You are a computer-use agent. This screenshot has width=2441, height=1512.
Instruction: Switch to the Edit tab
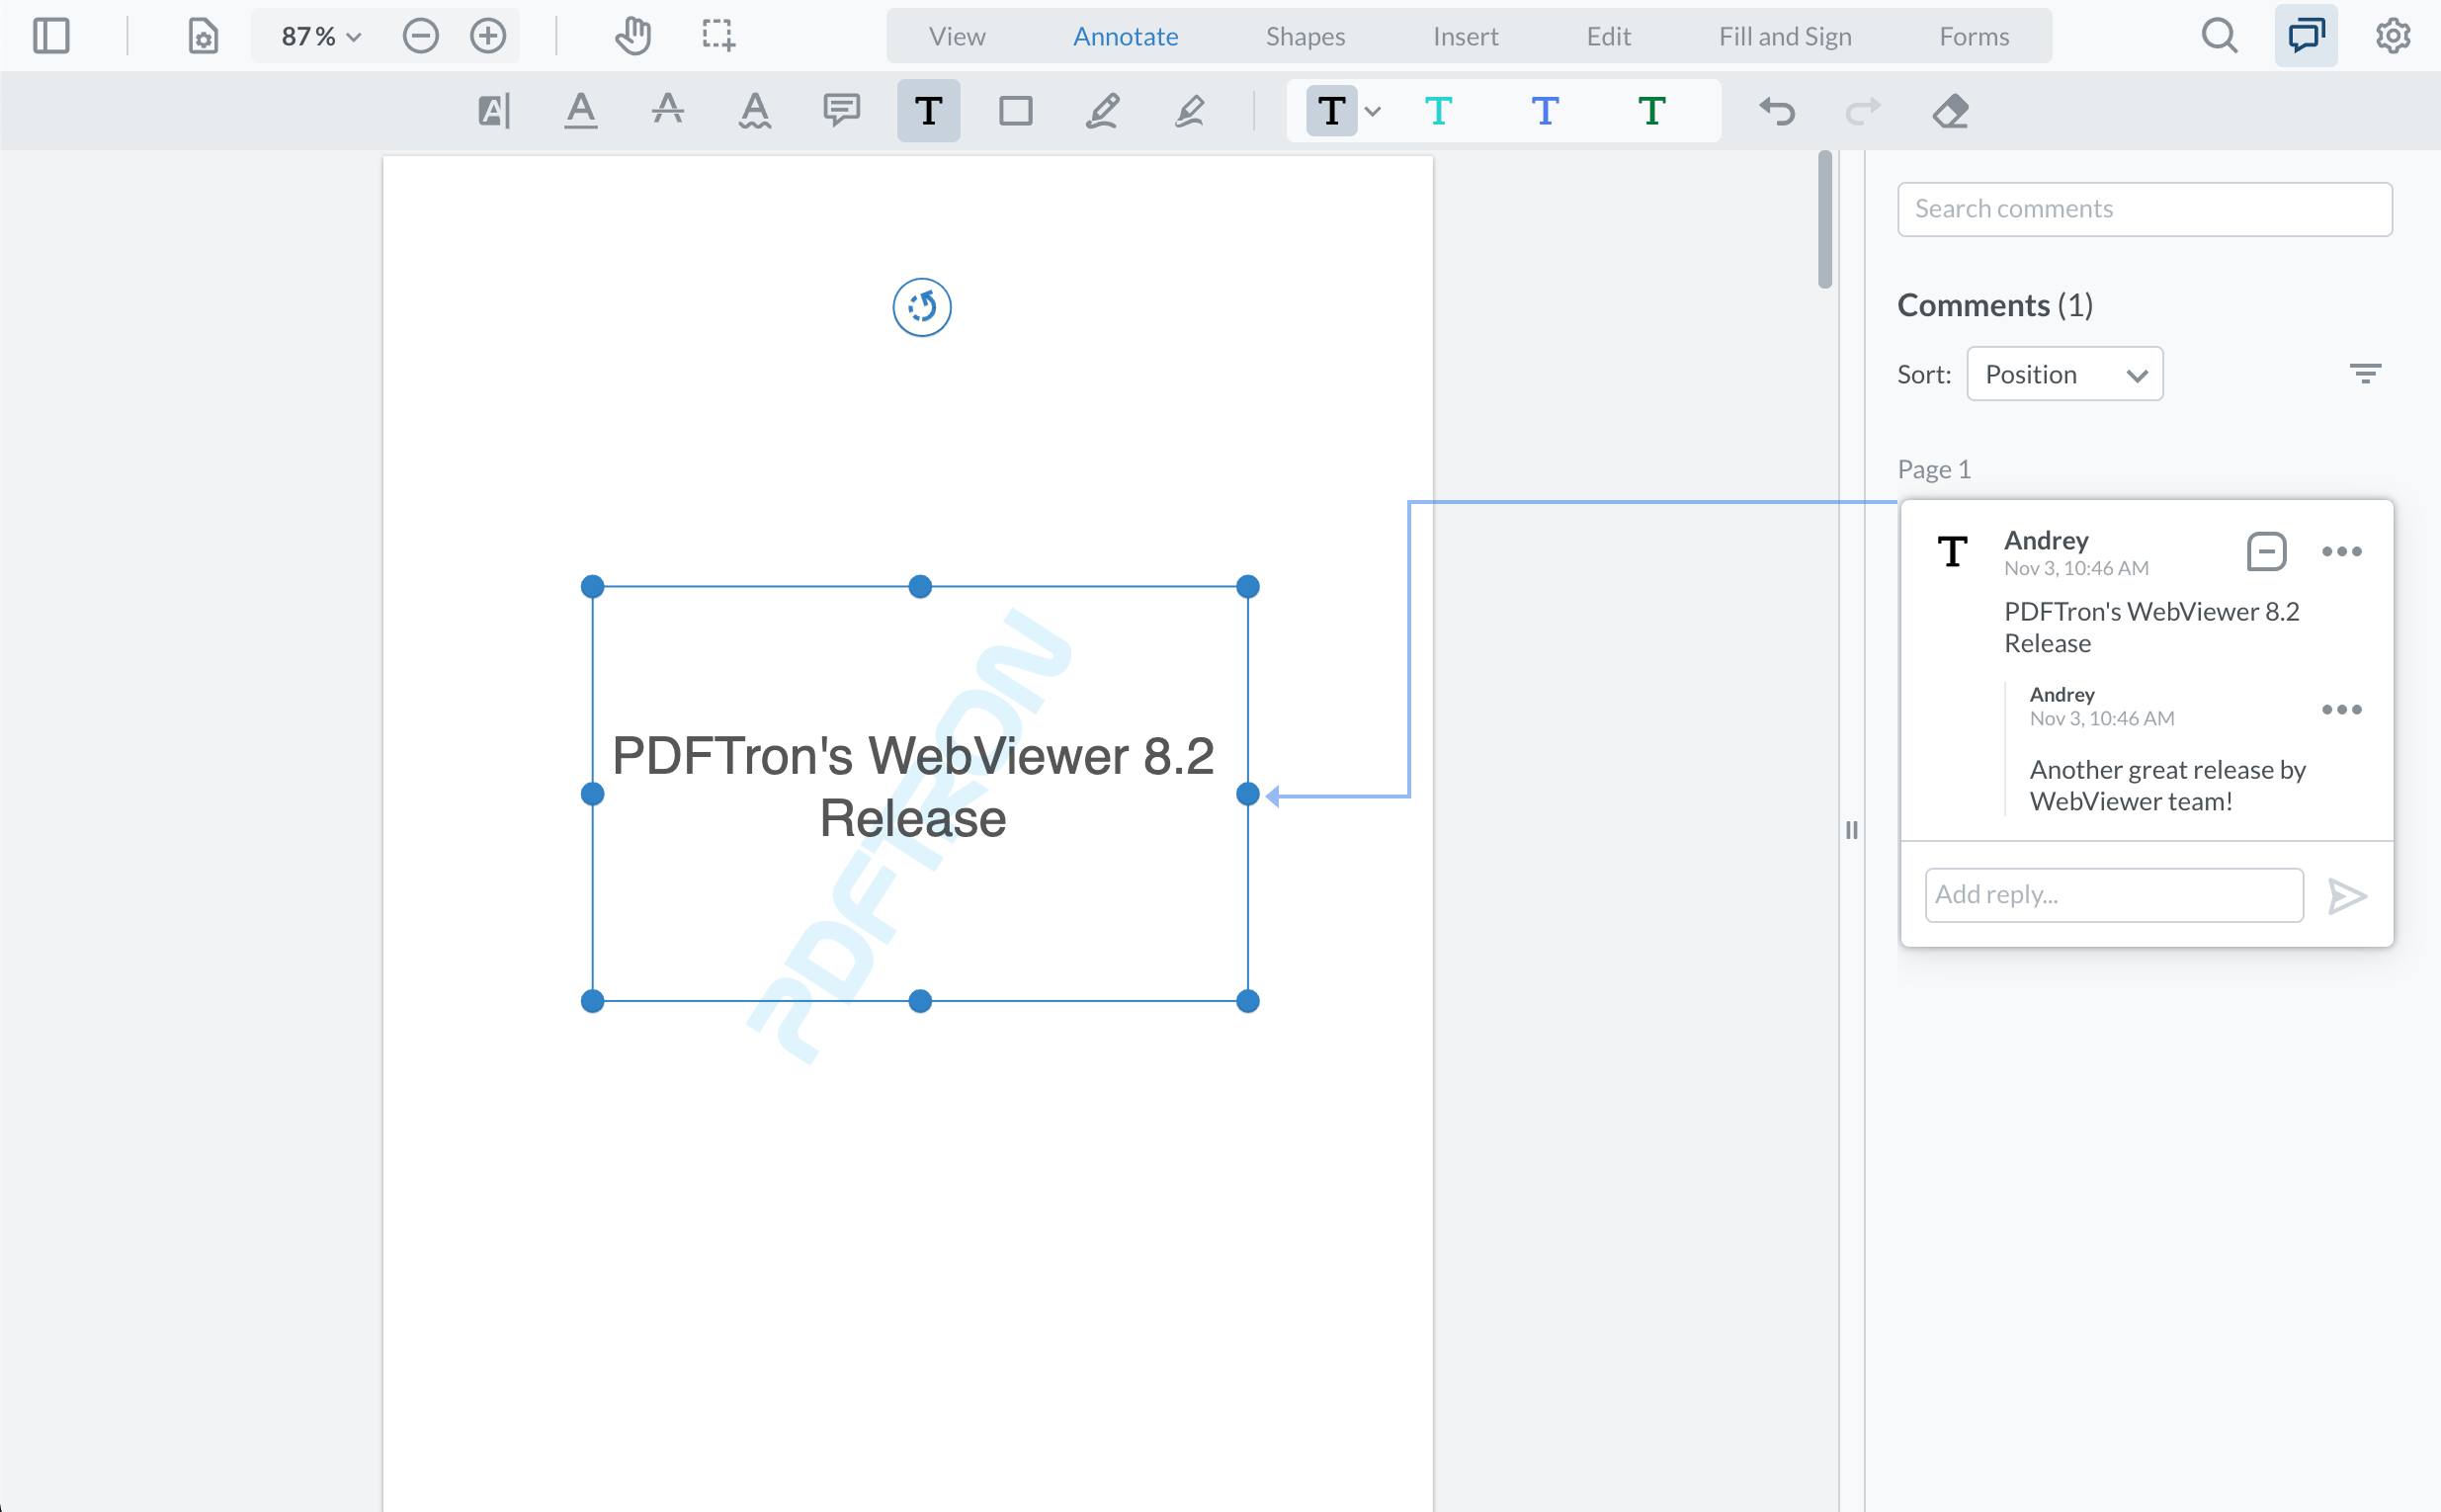click(x=1608, y=36)
